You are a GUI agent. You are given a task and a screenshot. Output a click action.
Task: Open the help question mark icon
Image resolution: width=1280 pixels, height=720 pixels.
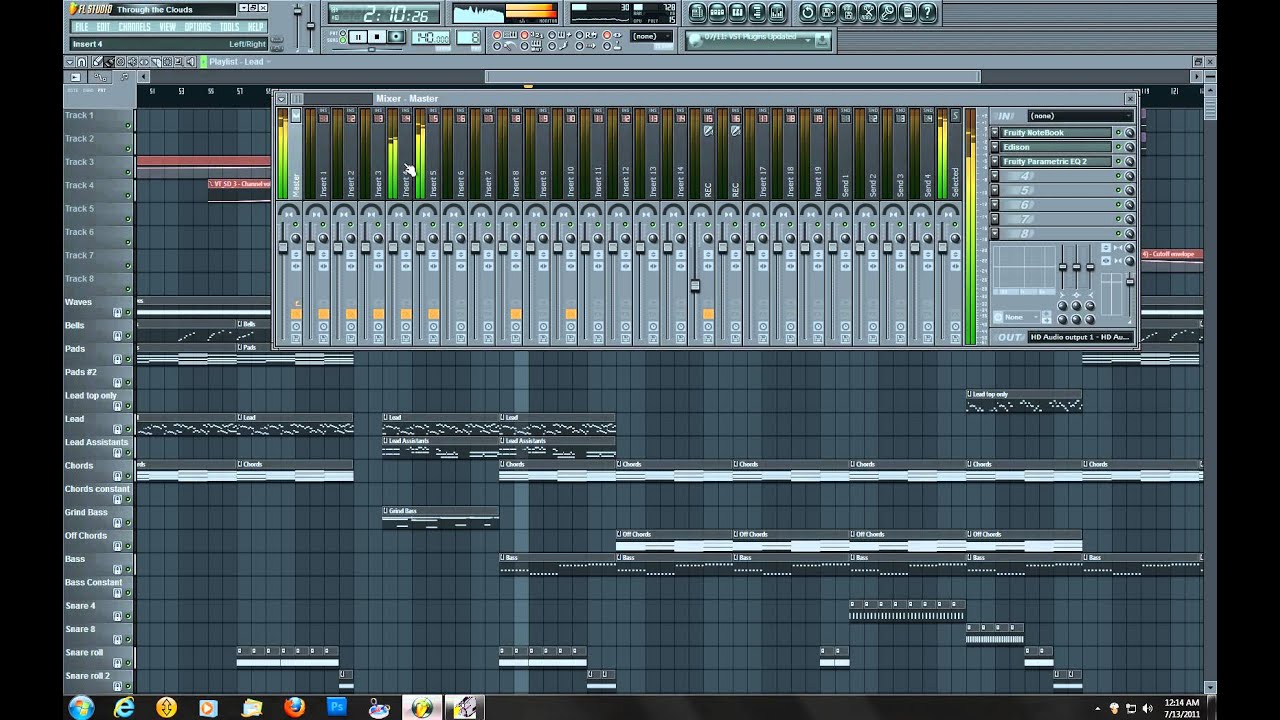pos(927,12)
